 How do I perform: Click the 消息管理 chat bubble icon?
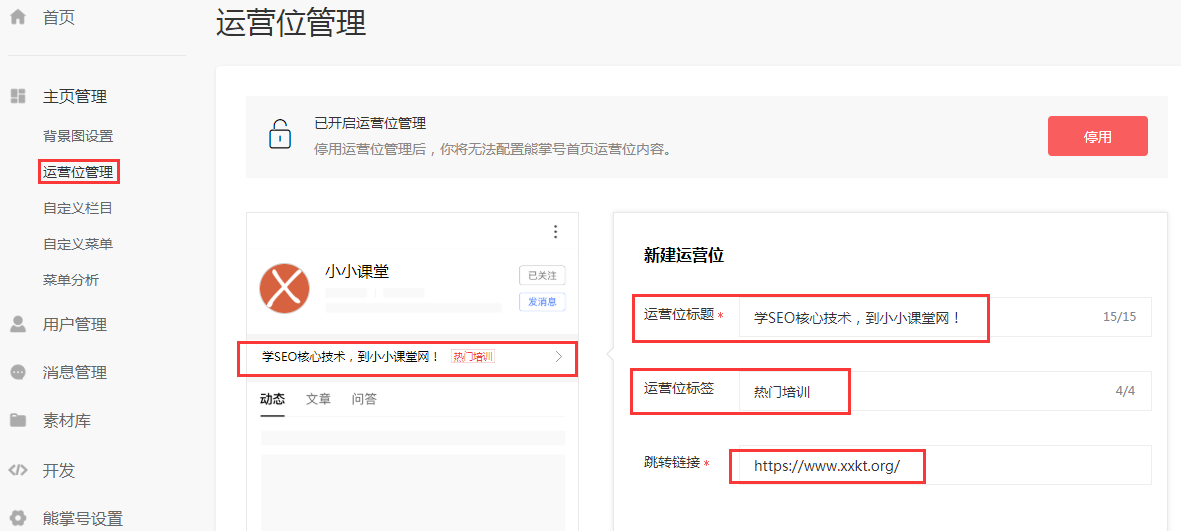coord(17,372)
